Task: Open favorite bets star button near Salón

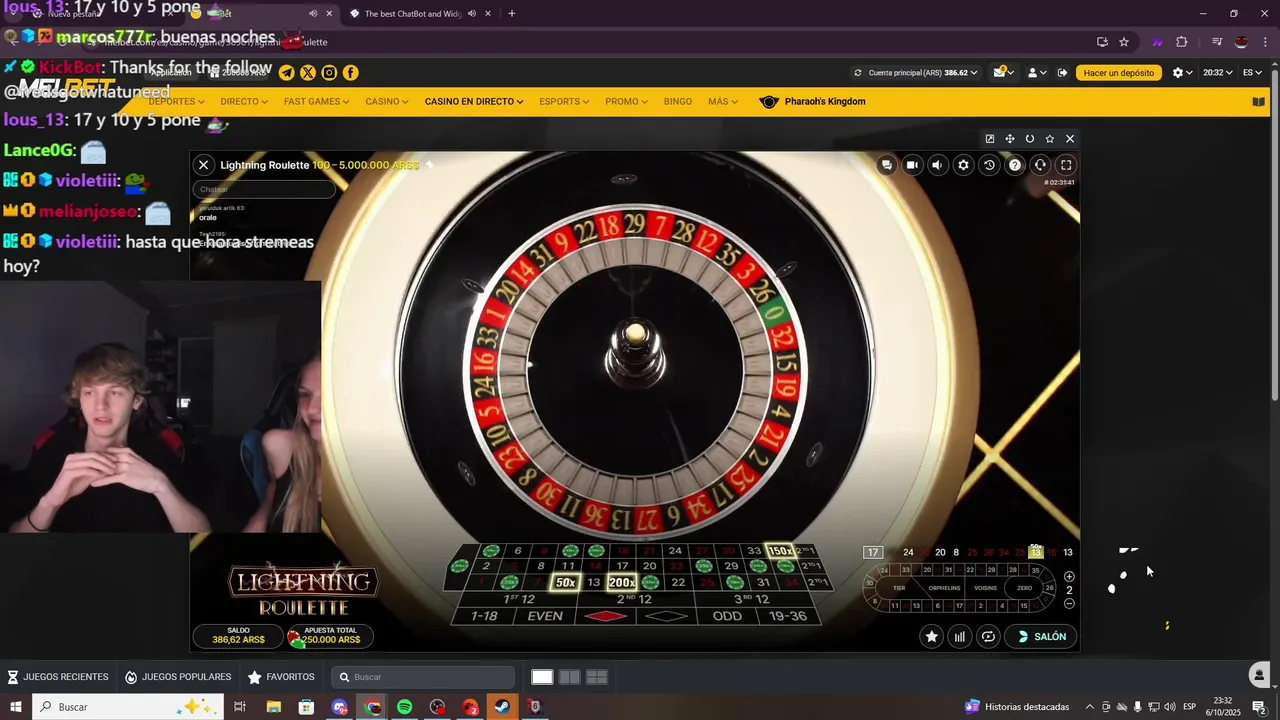Action: (932, 636)
